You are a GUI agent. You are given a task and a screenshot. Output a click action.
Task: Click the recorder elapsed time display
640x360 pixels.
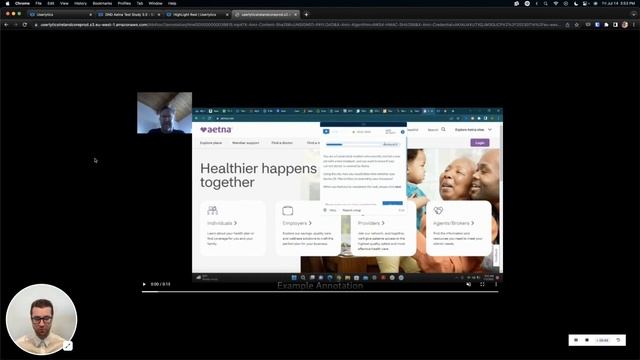(602, 340)
